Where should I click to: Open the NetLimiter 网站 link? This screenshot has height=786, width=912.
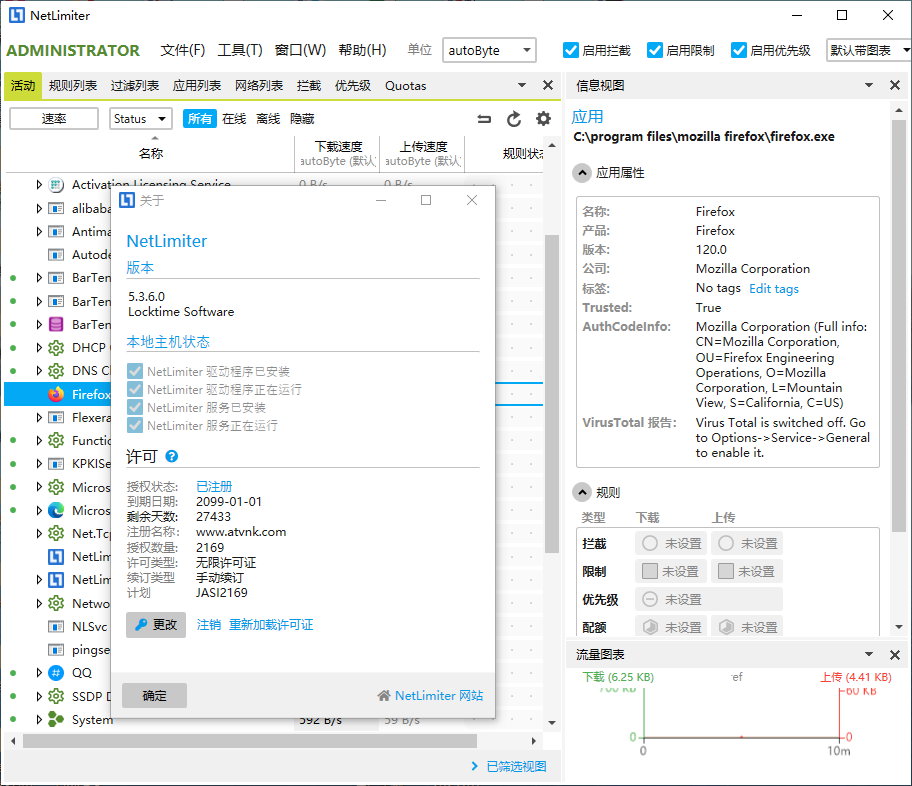click(439, 696)
